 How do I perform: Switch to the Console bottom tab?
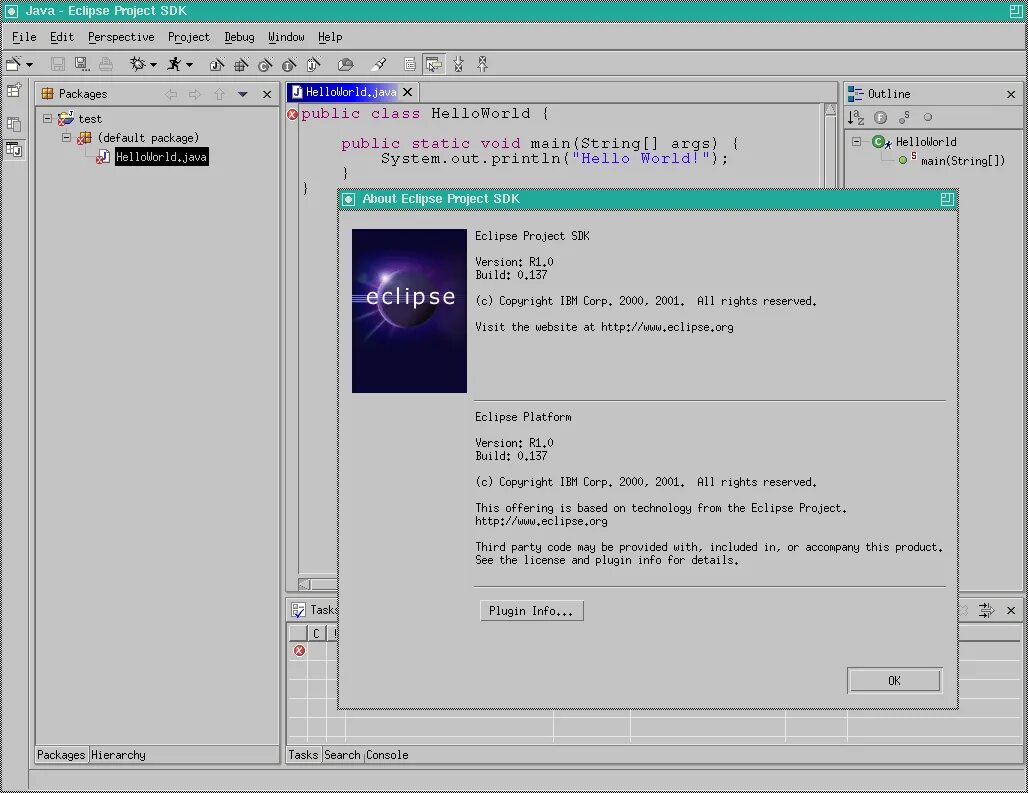point(387,754)
